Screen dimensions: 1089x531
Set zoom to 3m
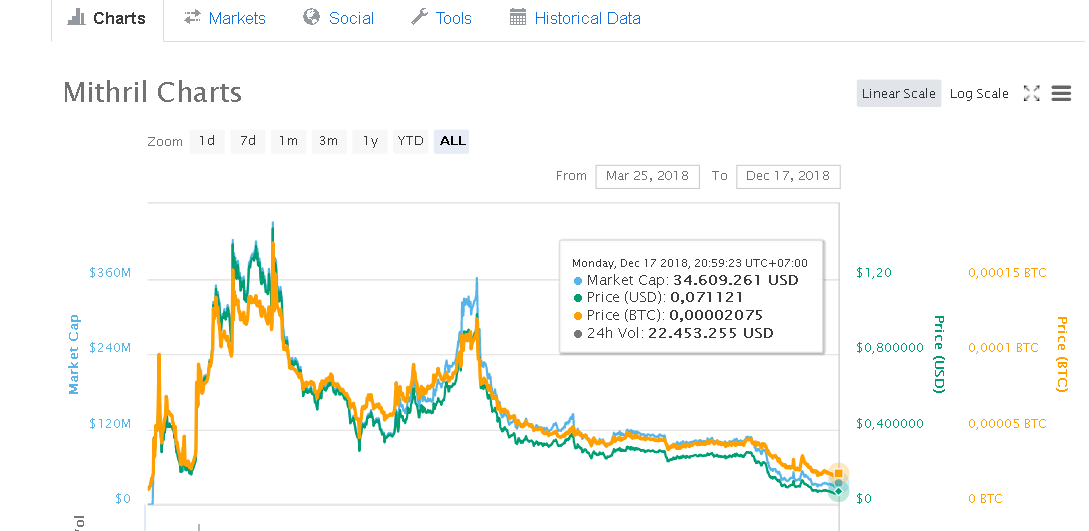(x=329, y=141)
